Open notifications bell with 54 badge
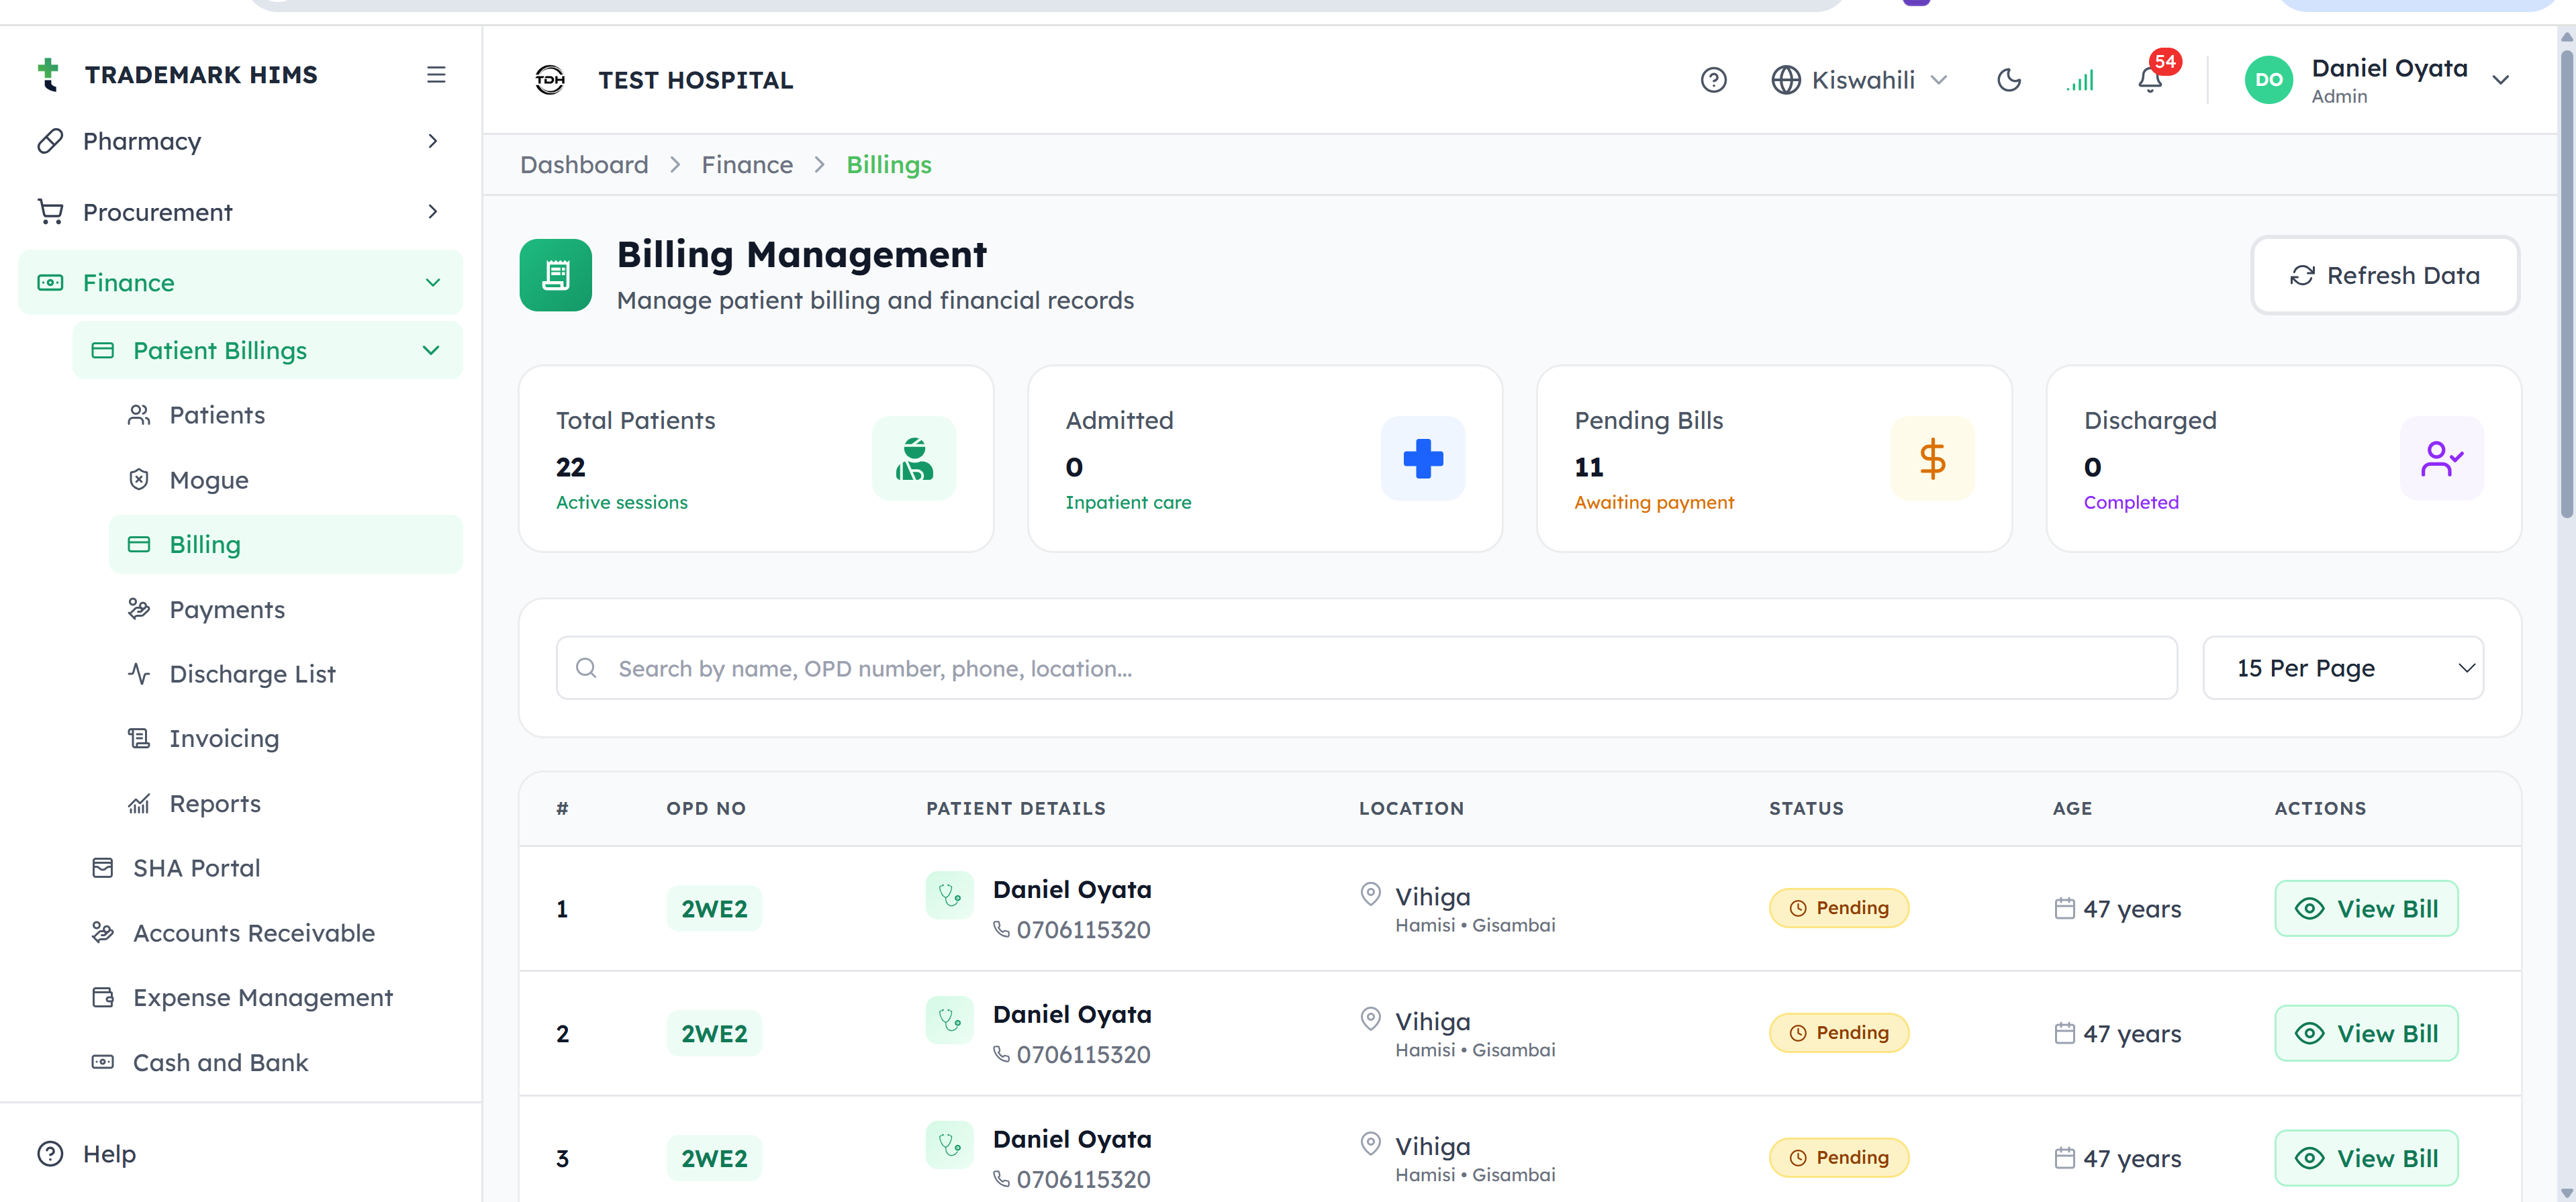2576x1202 pixels. [2150, 80]
